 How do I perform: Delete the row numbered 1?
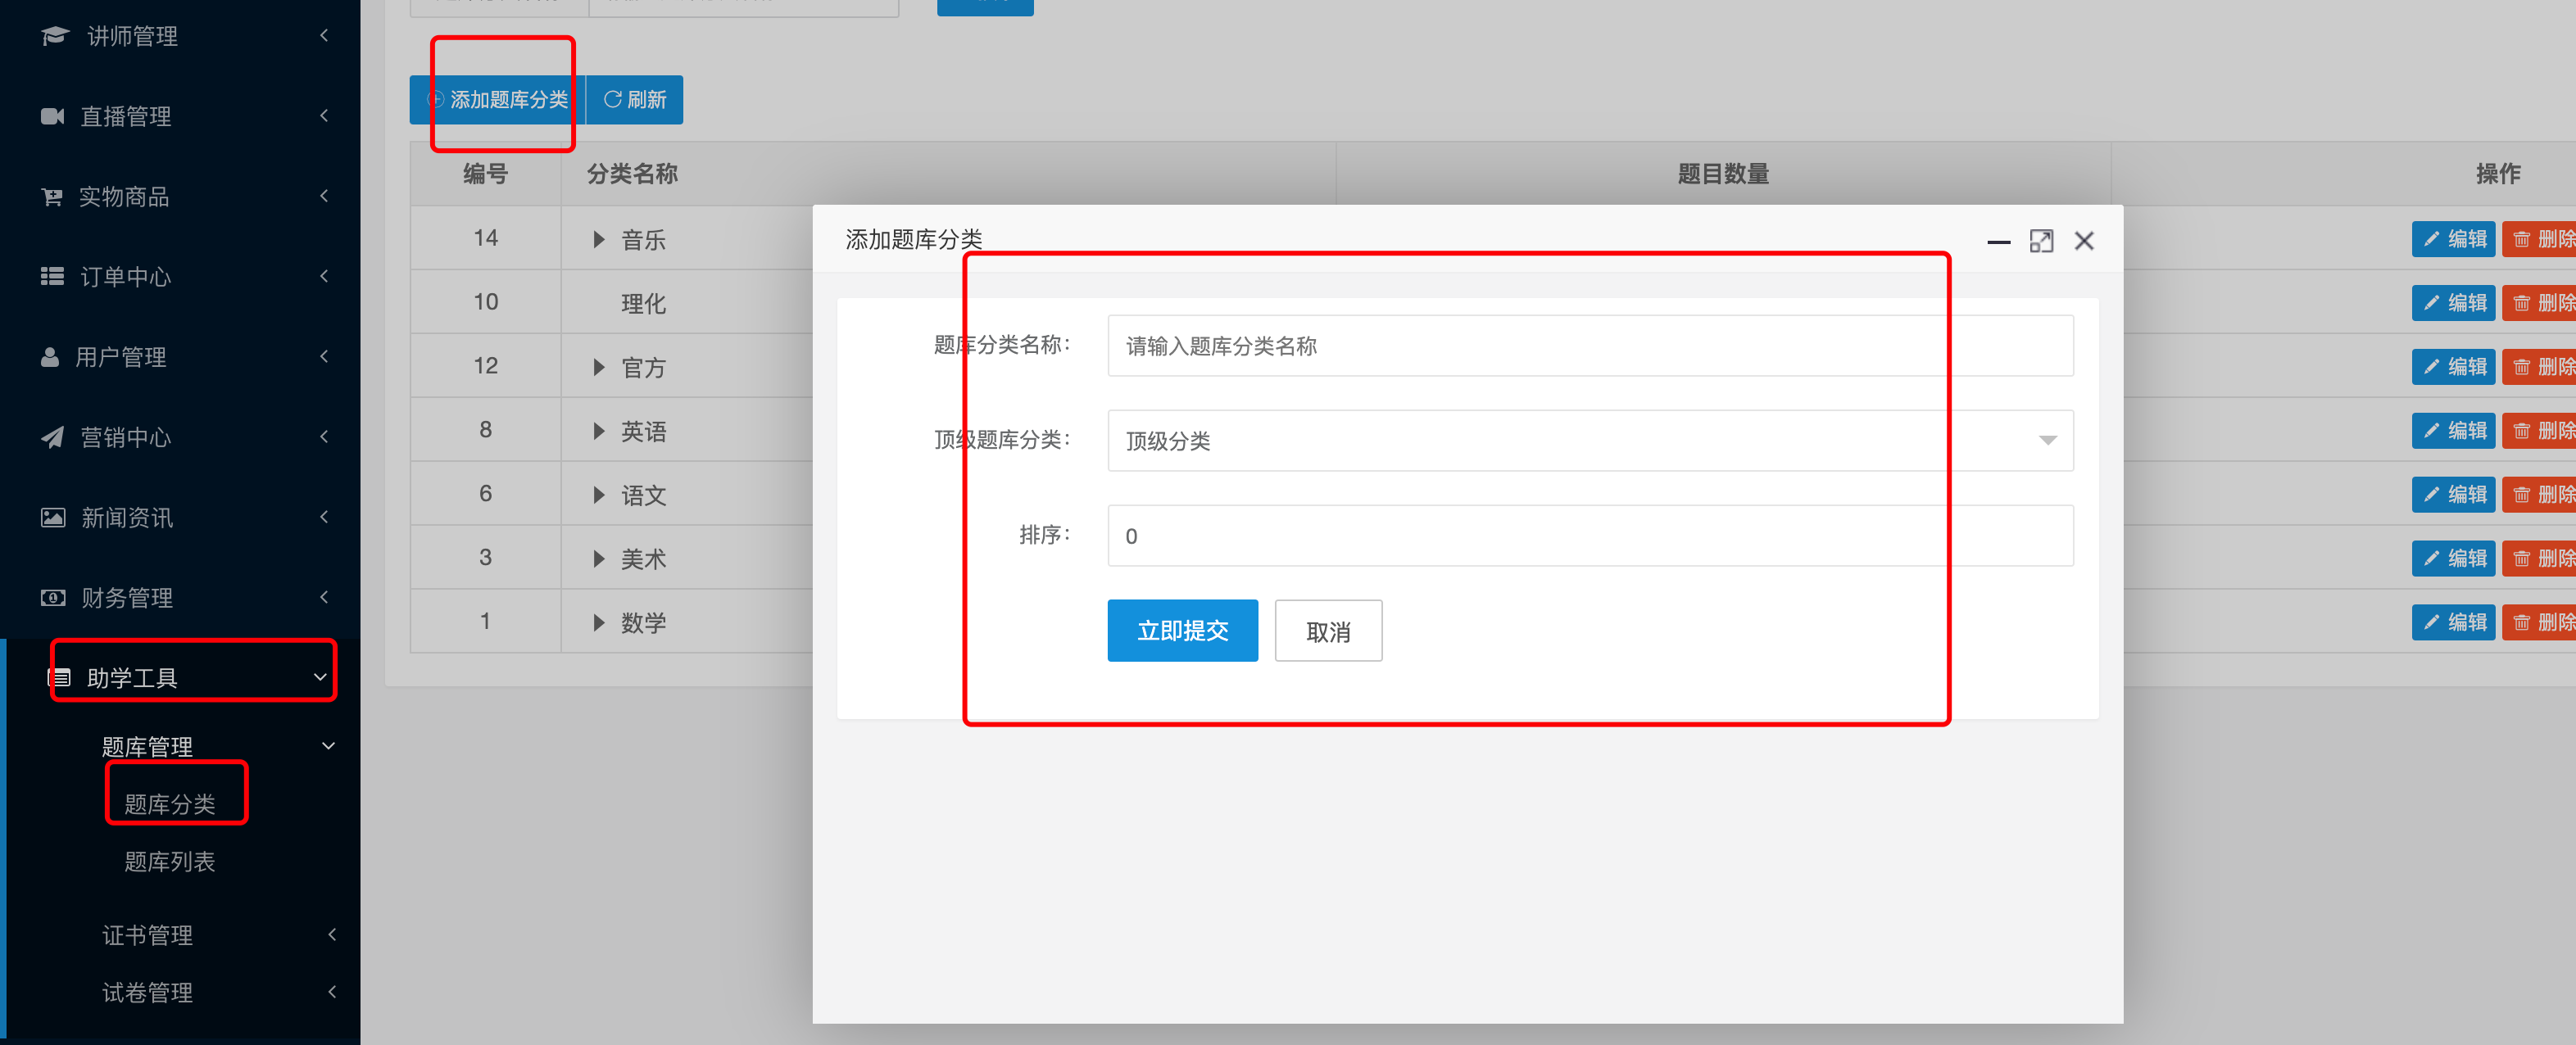2539,623
